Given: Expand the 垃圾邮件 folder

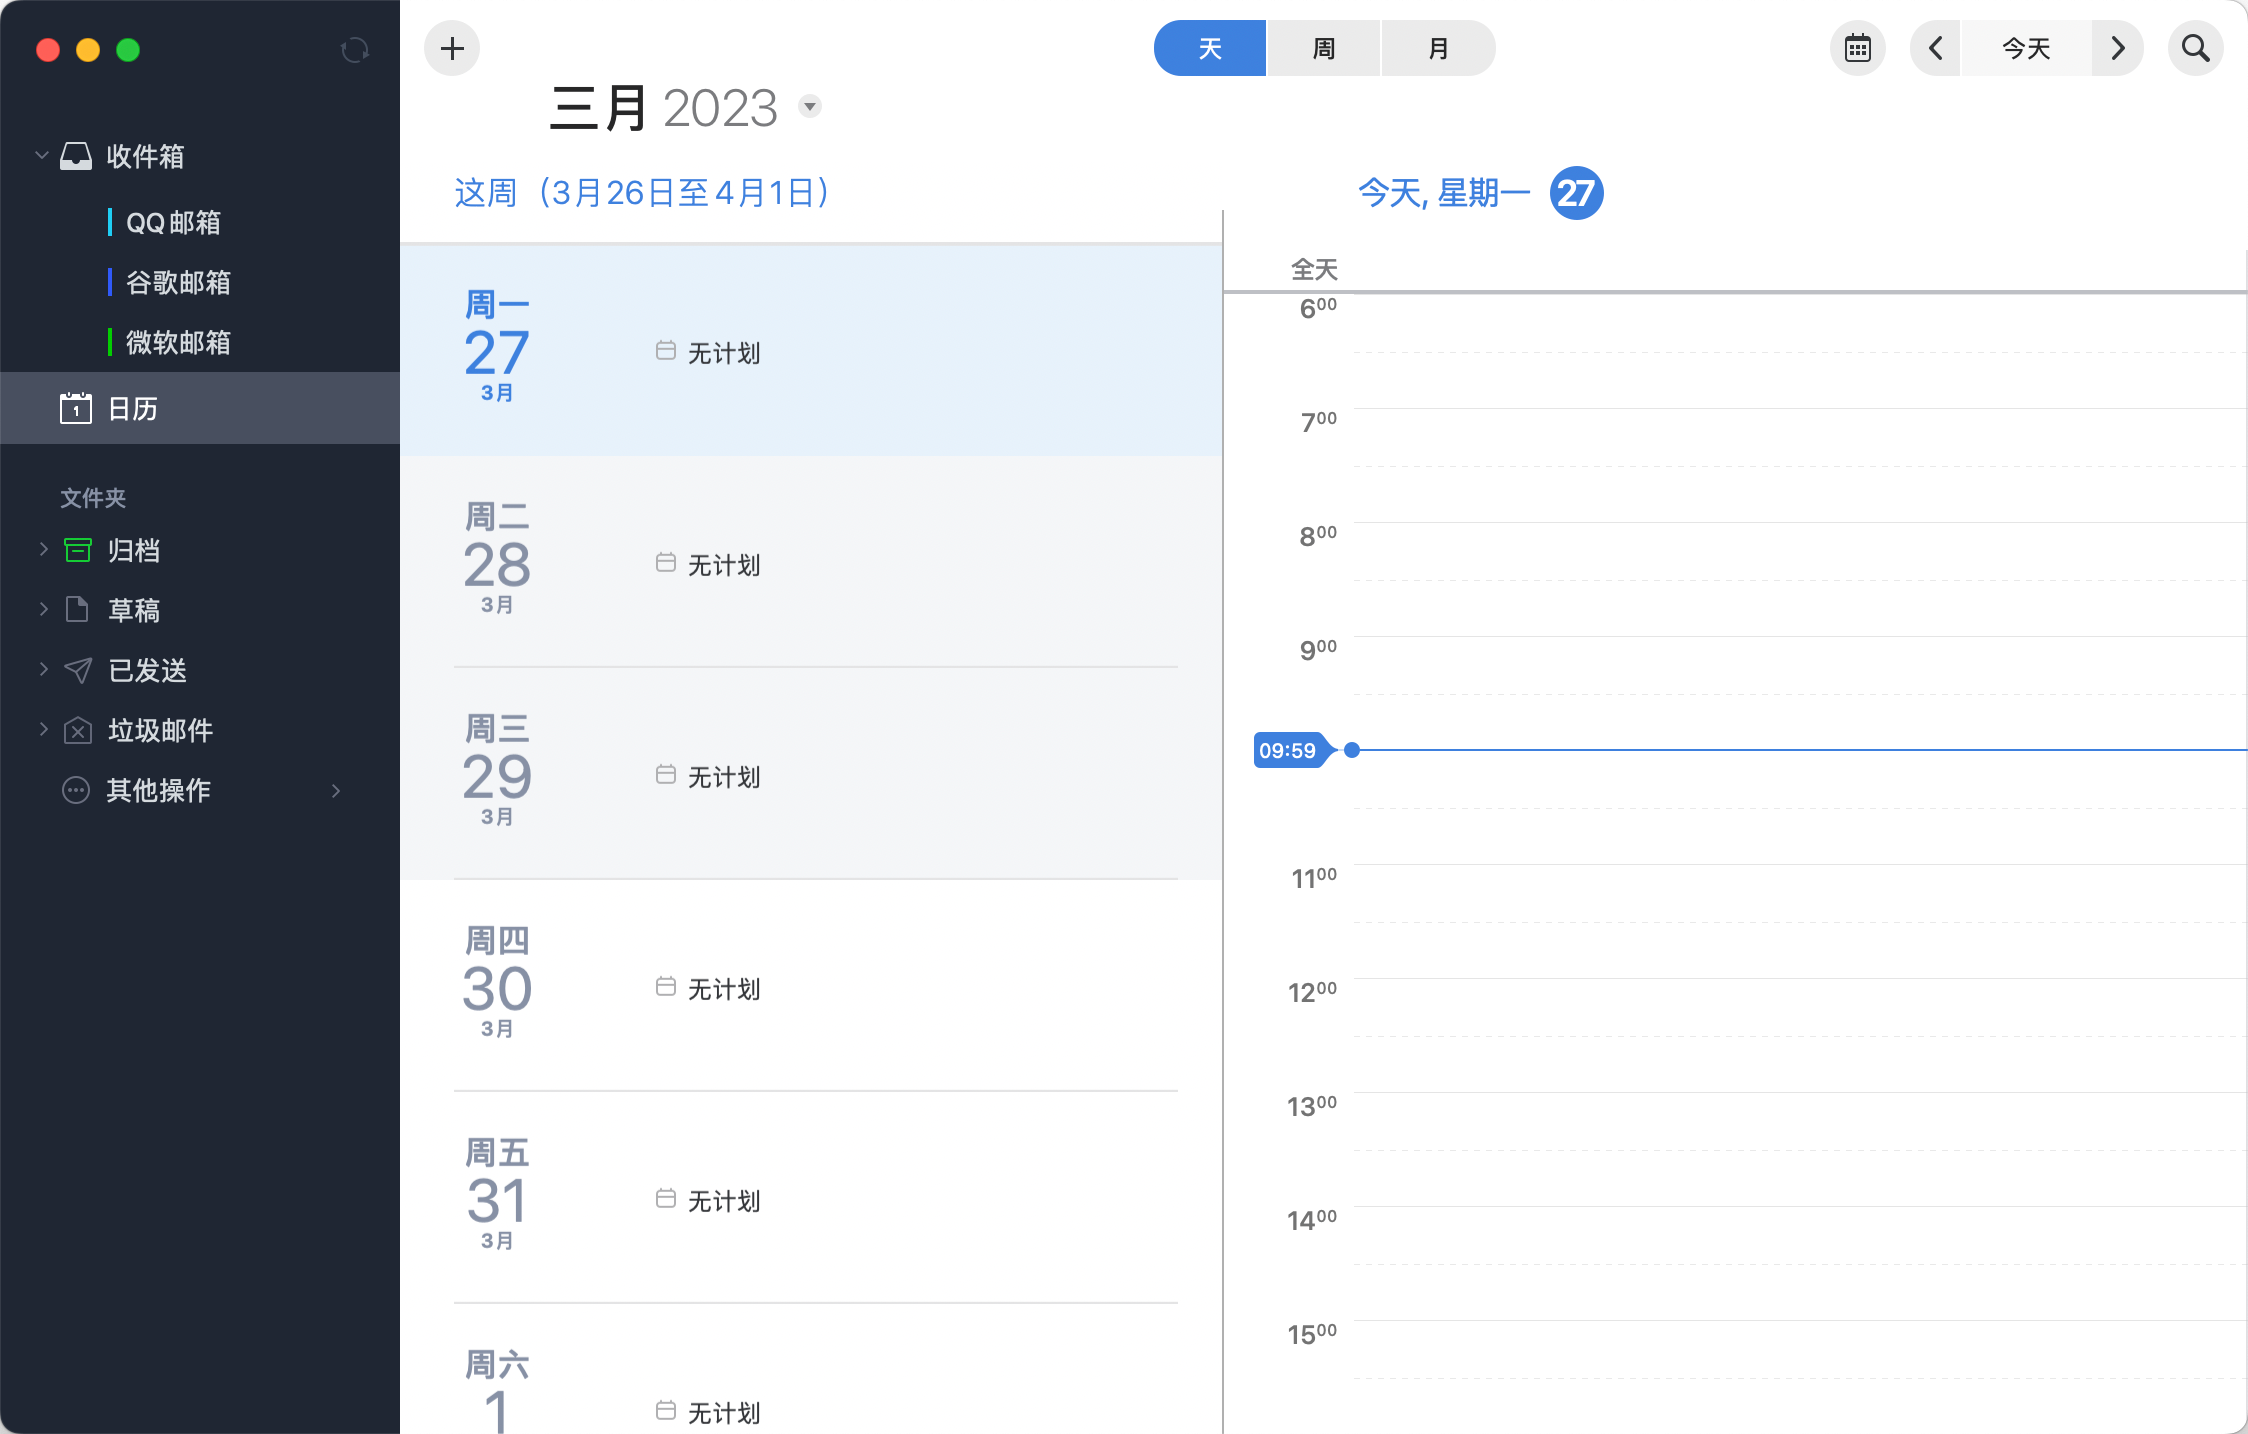Looking at the screenshot, I should click(43, 729).
